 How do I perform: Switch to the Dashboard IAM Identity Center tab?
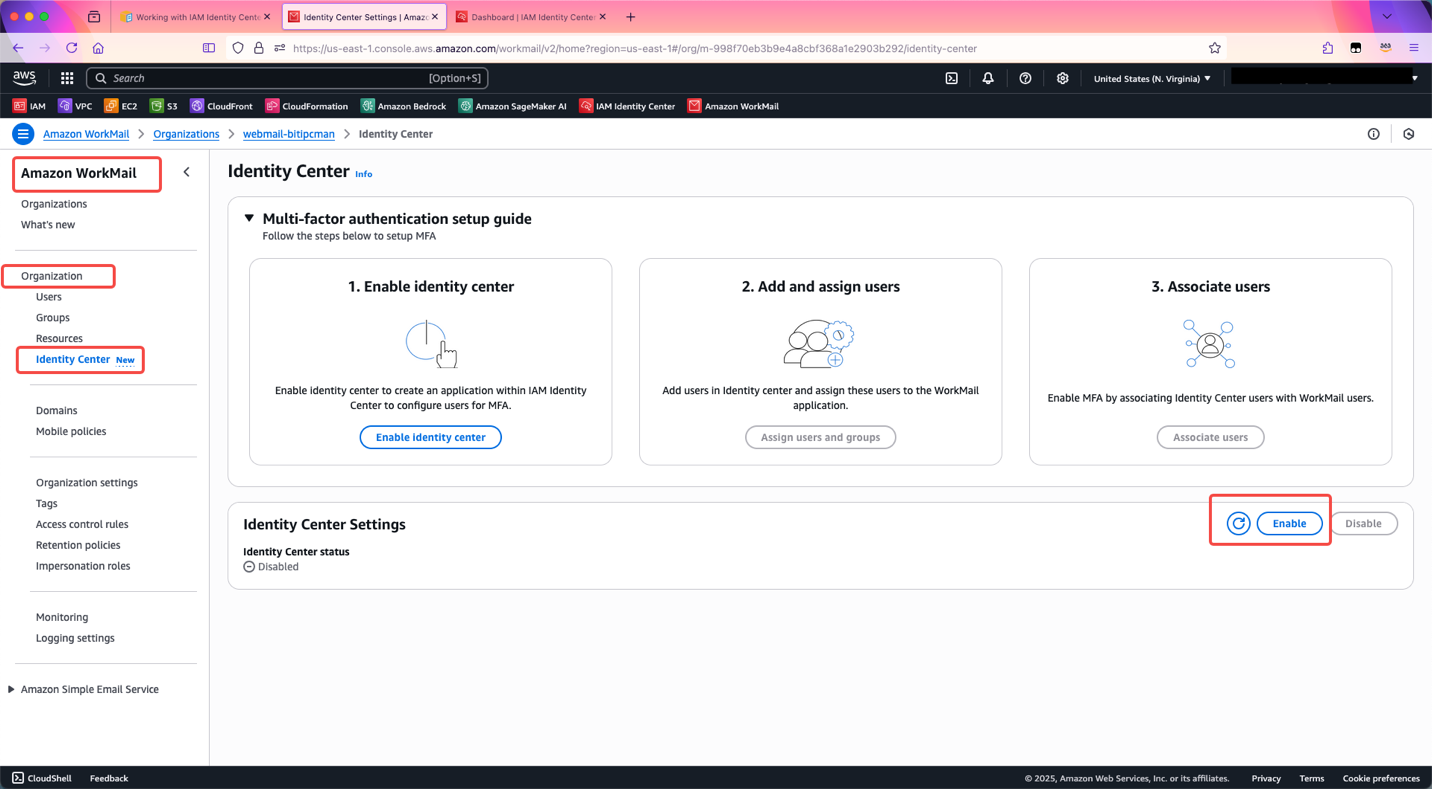[530, 17]
